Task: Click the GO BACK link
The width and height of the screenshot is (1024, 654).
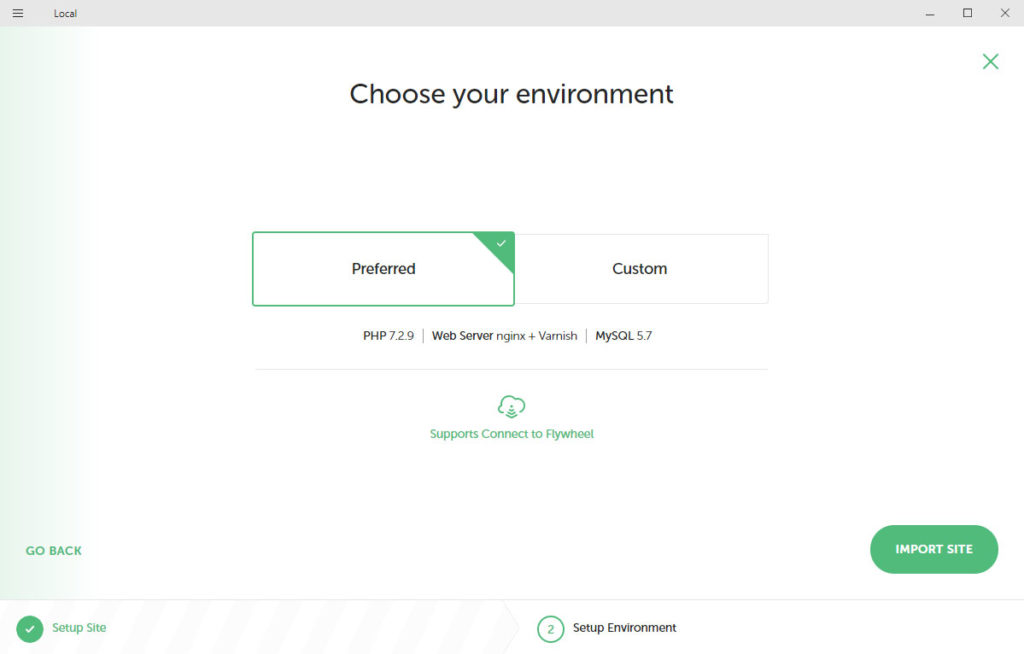Action: tap(54, 550)
